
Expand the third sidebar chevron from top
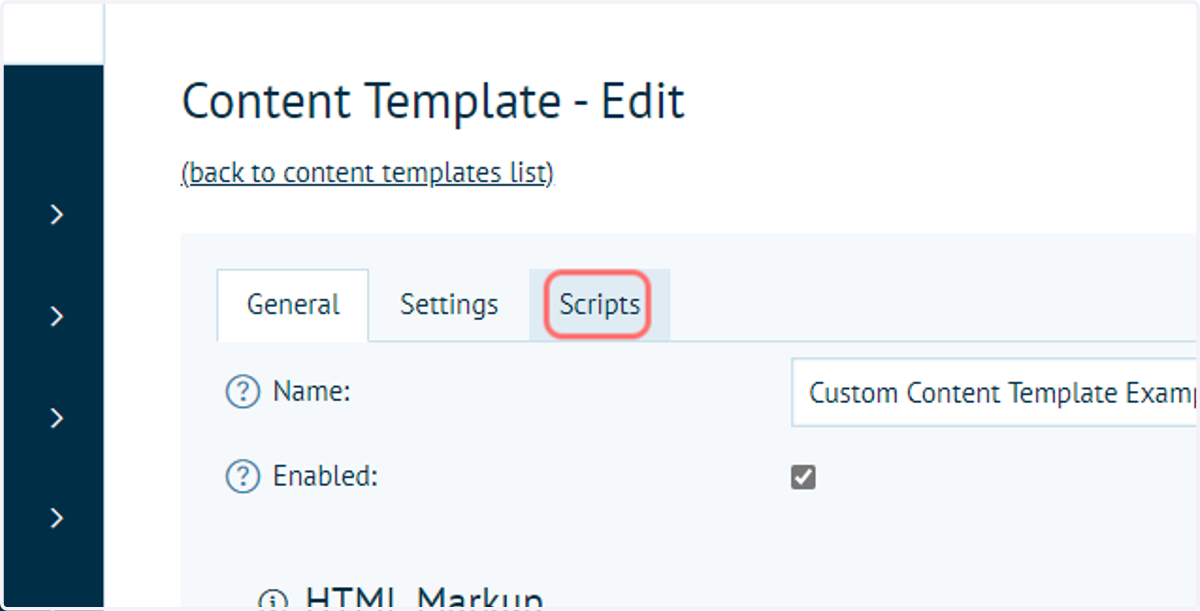pos(57,417)
